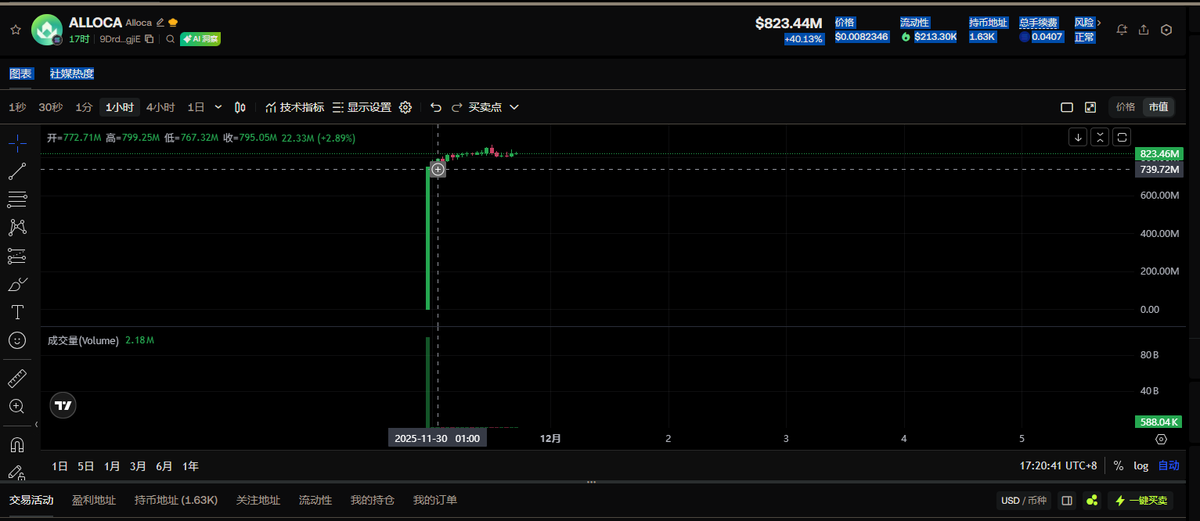Favorite ALLOCA with the star icon
This screenshot has height=521, width=1200.
pos(15,30)
